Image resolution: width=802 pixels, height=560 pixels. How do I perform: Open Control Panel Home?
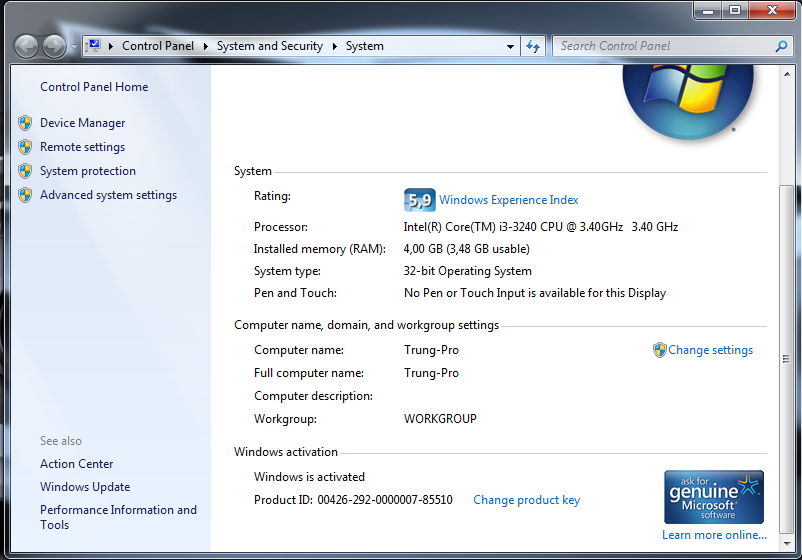point(94,87)
